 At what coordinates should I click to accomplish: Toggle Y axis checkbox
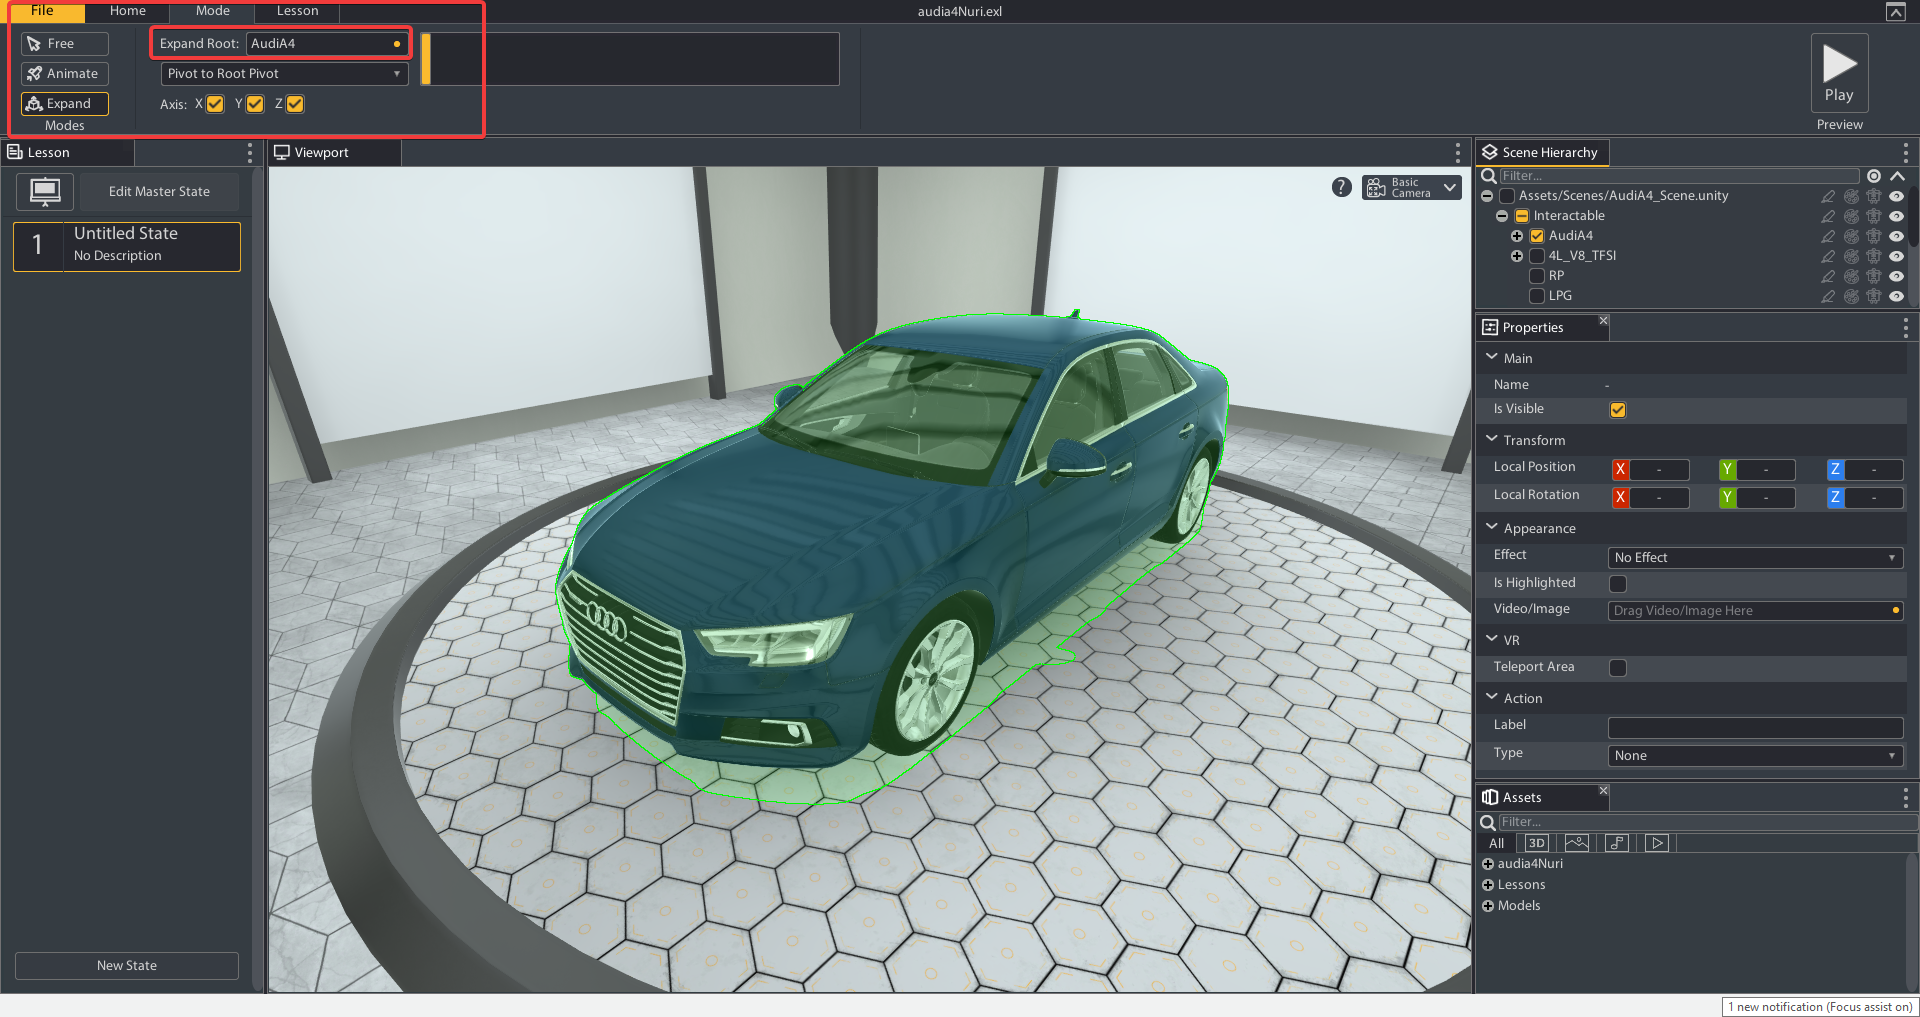point(255,104)
